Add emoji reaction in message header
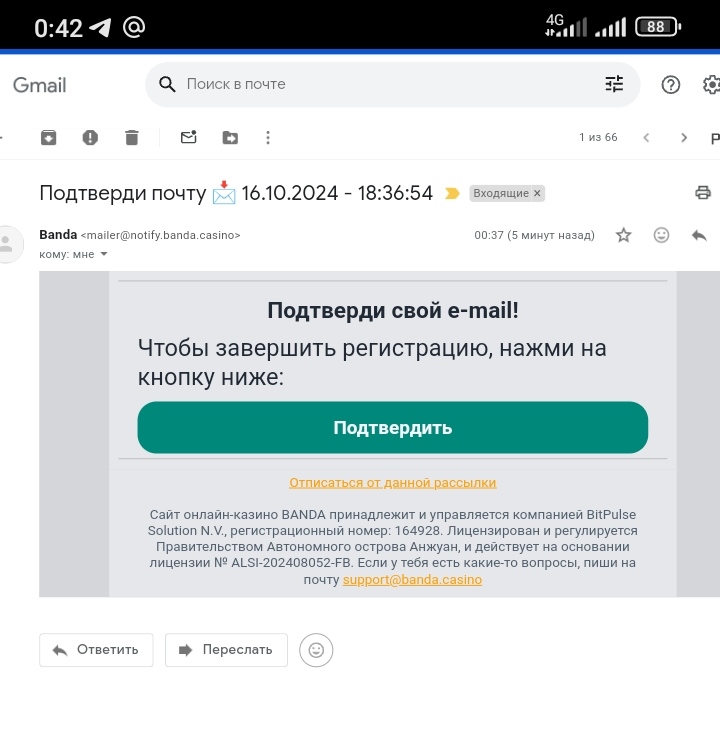The height and width of the screenshot is (740, 720). [661, 235]
